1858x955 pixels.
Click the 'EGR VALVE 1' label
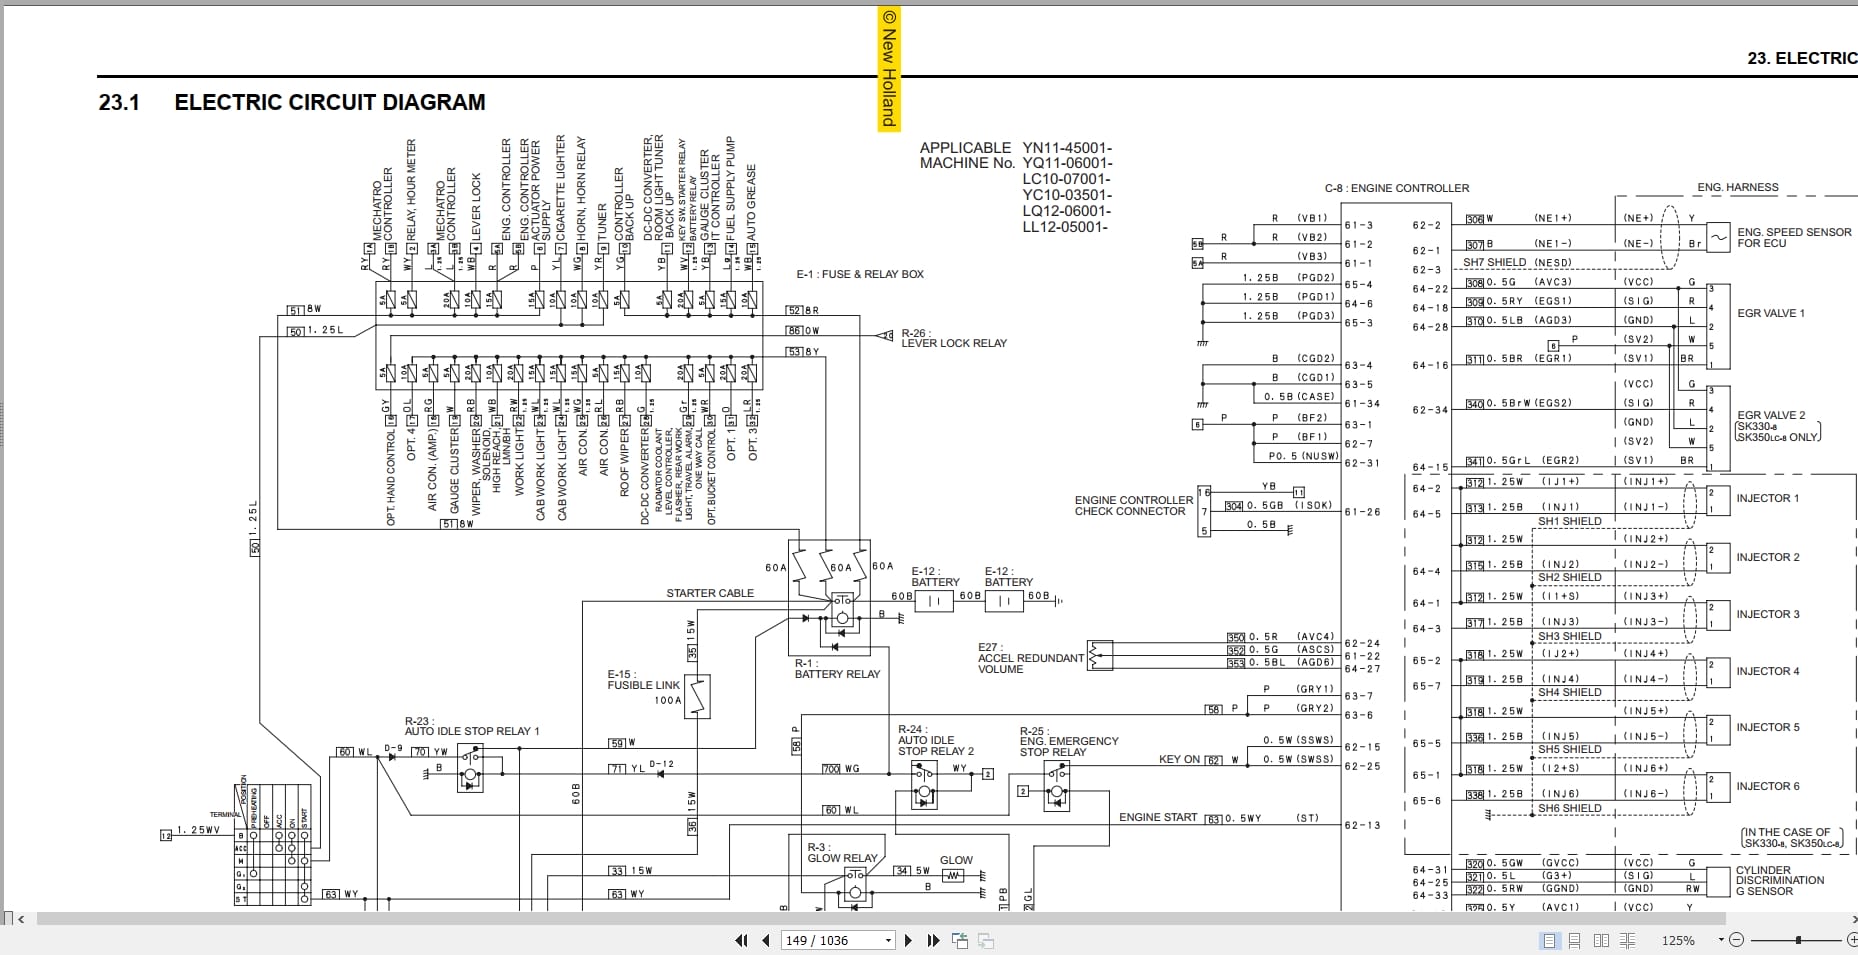coord(1771,313)
